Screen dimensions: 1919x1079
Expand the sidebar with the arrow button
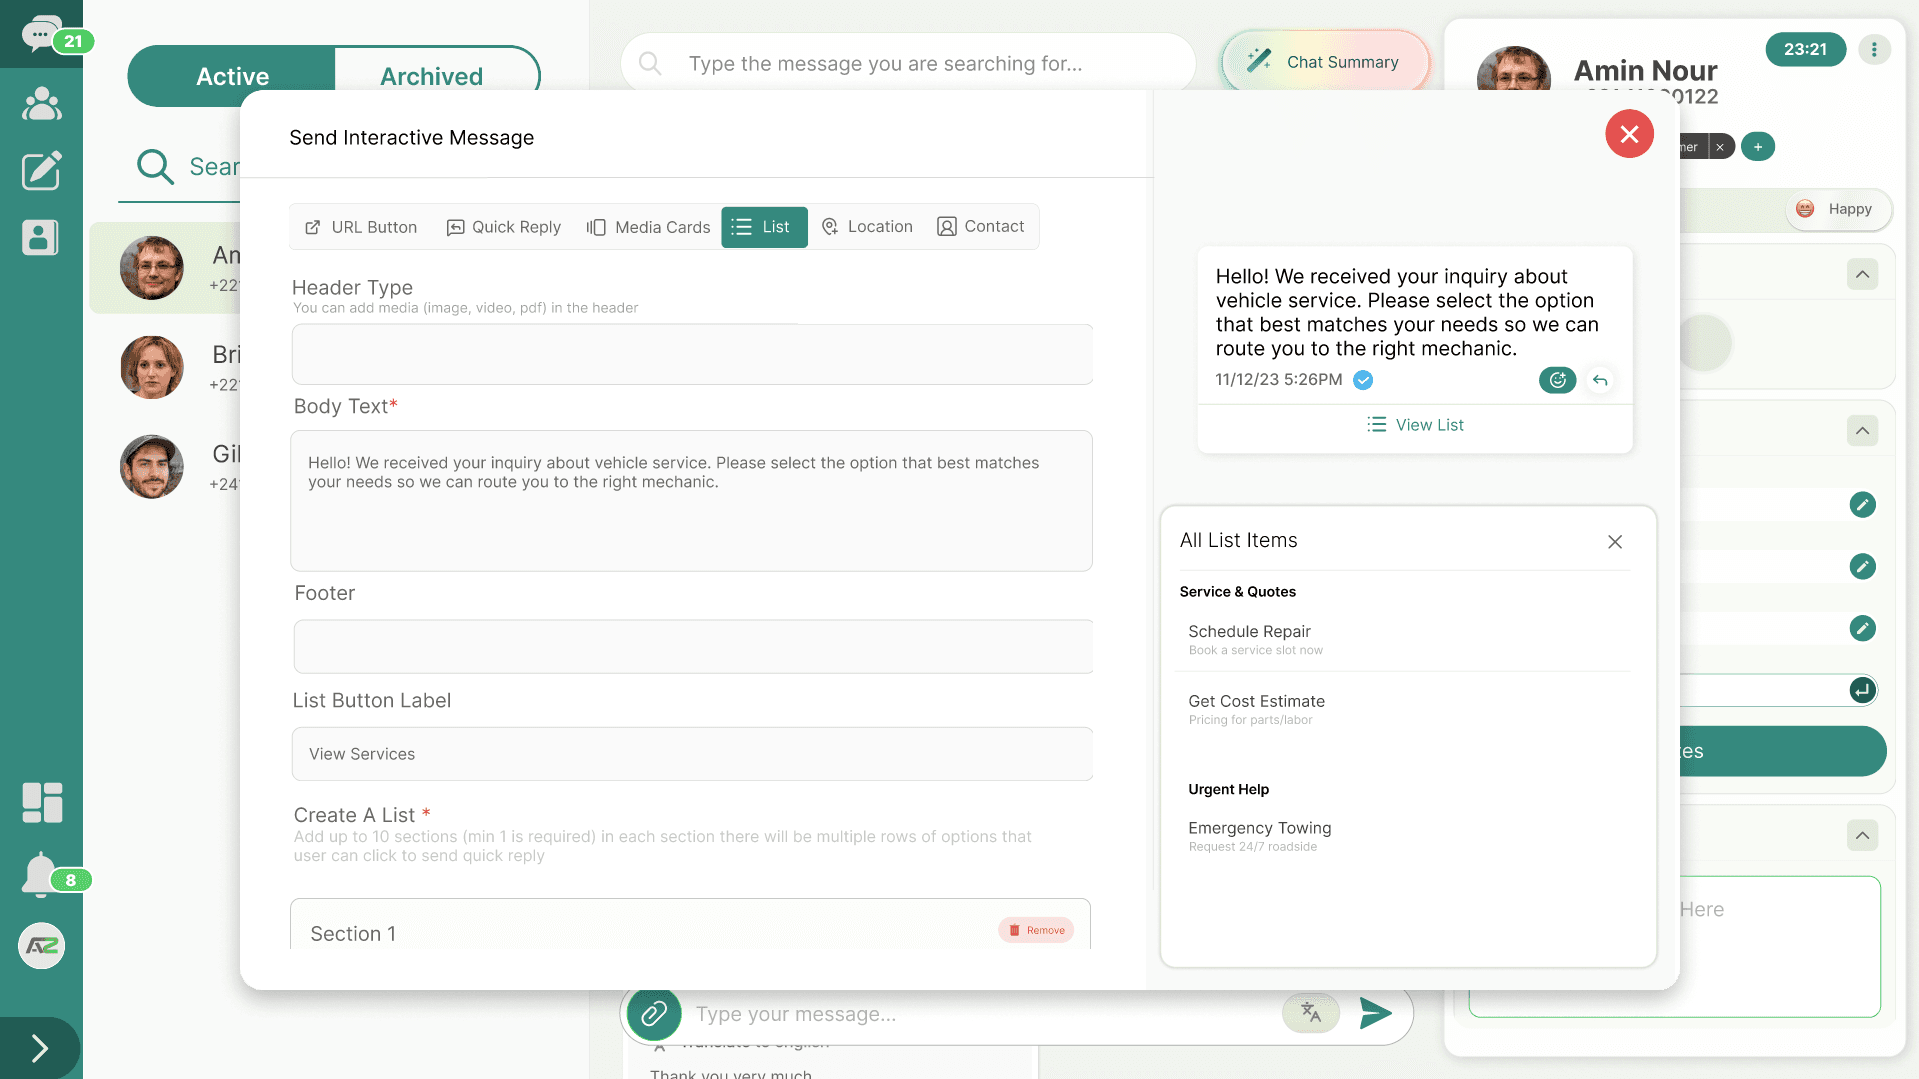point(40,1048)
